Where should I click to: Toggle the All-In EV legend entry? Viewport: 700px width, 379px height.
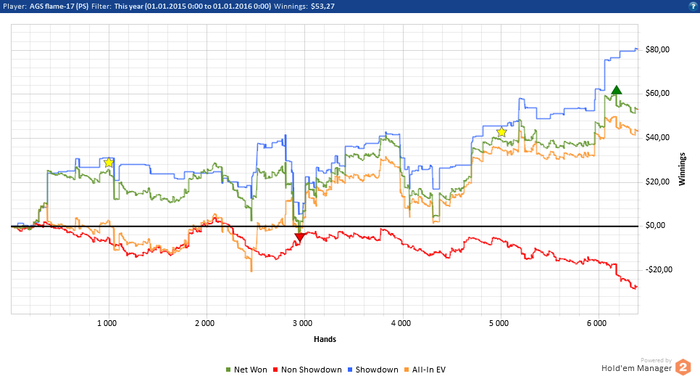pyautogui.click(x=425, y=370)
